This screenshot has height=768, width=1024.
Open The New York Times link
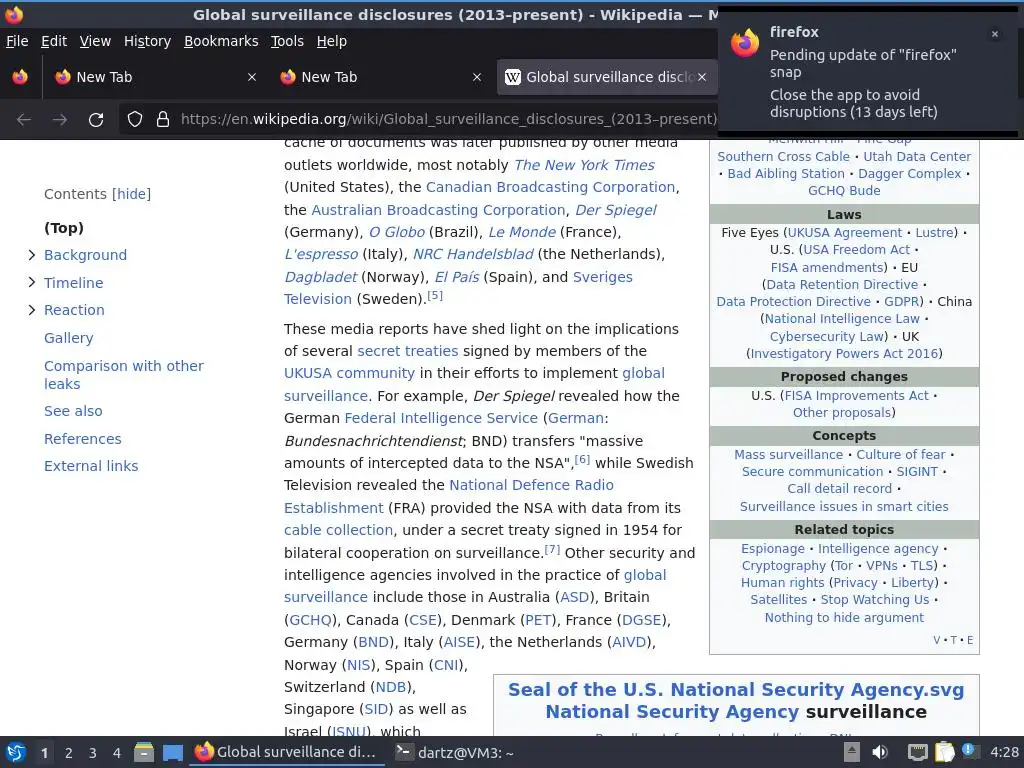[584, 165]
